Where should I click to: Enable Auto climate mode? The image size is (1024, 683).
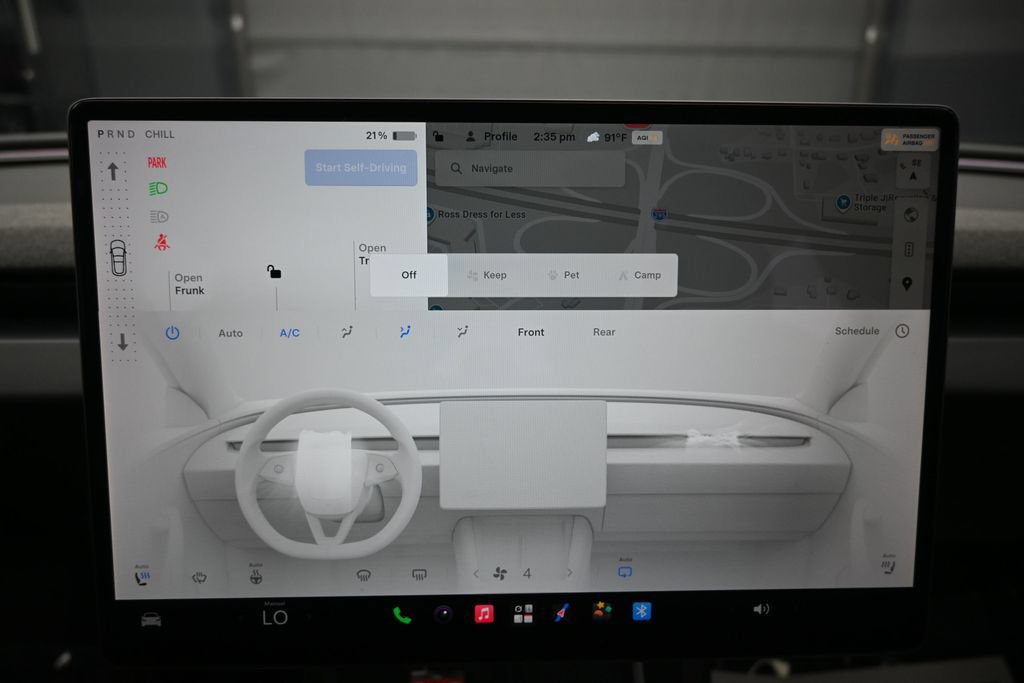pyautogui.click(x=231, y=333)
